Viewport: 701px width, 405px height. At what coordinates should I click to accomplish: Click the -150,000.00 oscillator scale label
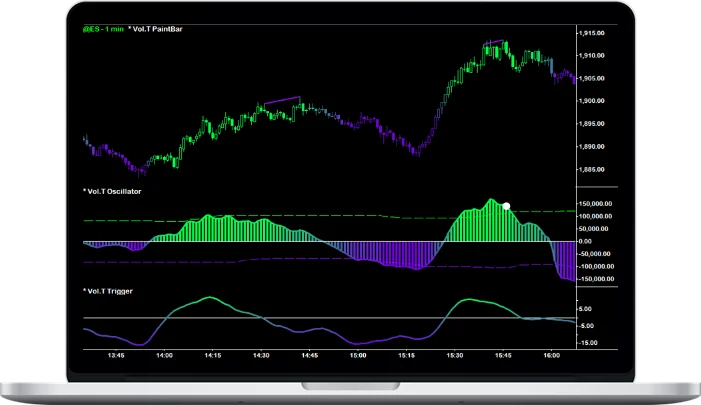(597, 281)
